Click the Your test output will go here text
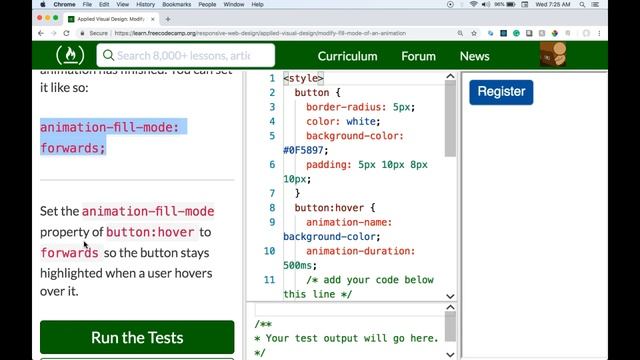This screenshot has width=640, height=360. [346, 338]
